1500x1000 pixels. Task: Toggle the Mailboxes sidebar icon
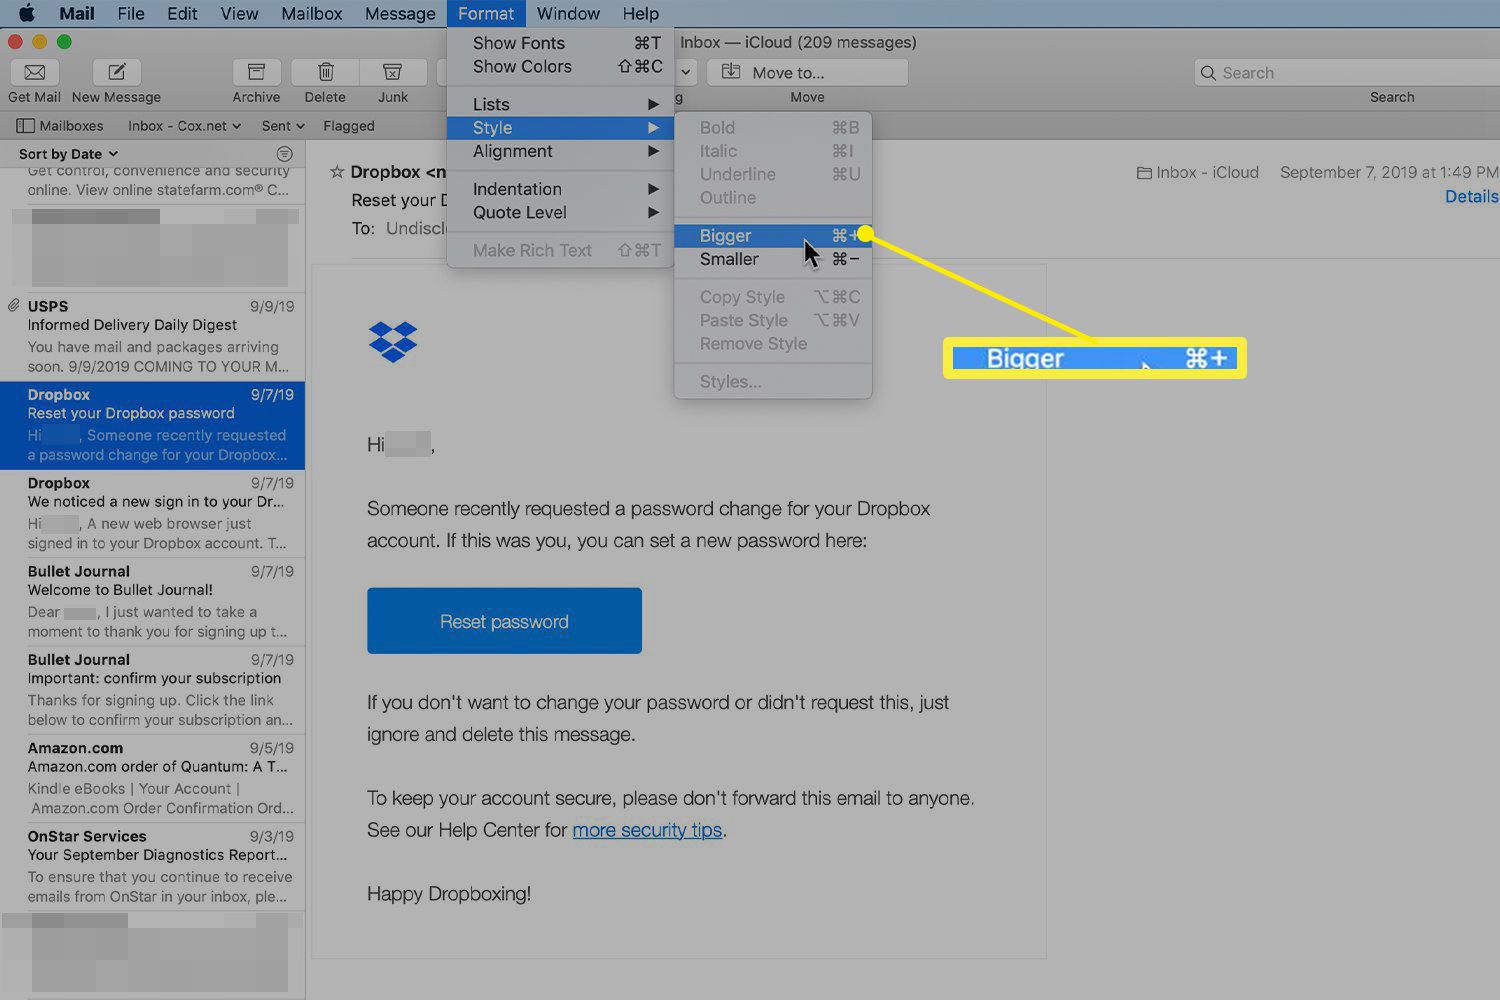click(25, 126)
